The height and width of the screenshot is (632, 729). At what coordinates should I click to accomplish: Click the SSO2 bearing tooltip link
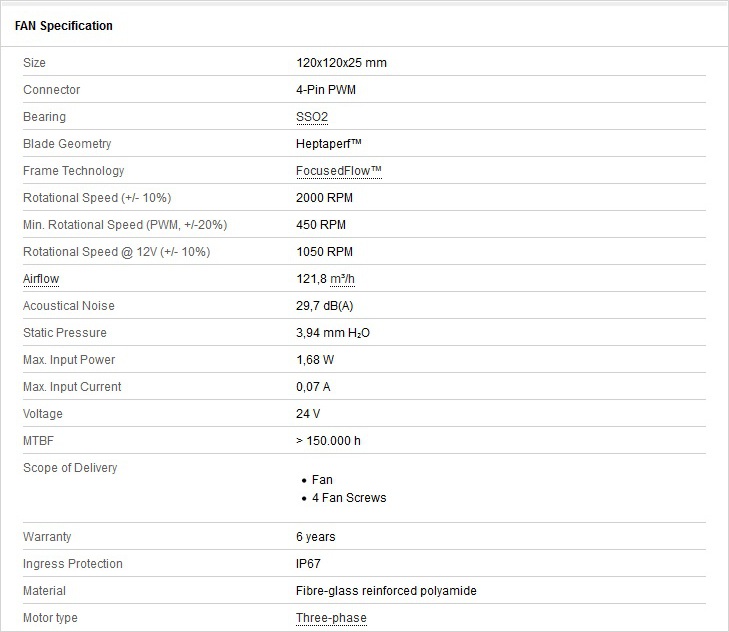point(312,117)
